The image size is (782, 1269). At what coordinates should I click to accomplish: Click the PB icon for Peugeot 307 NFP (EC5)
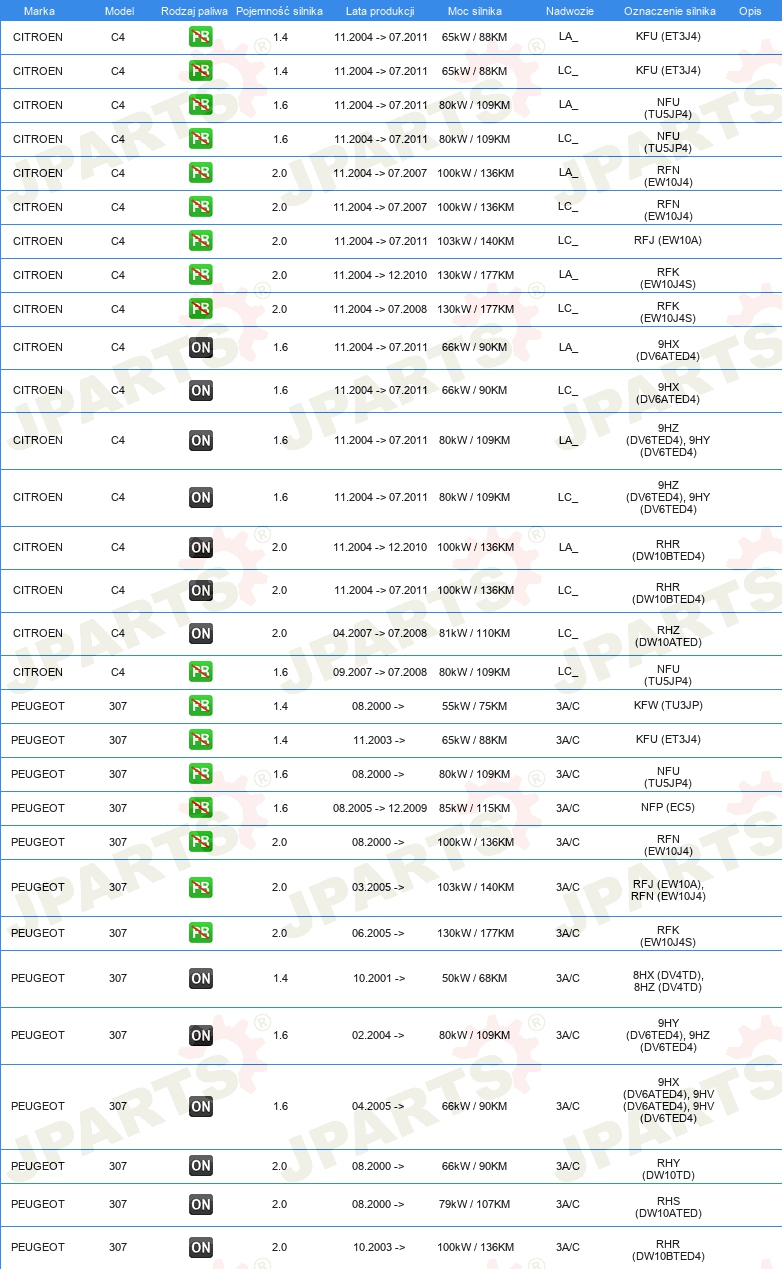pos(200,808)
